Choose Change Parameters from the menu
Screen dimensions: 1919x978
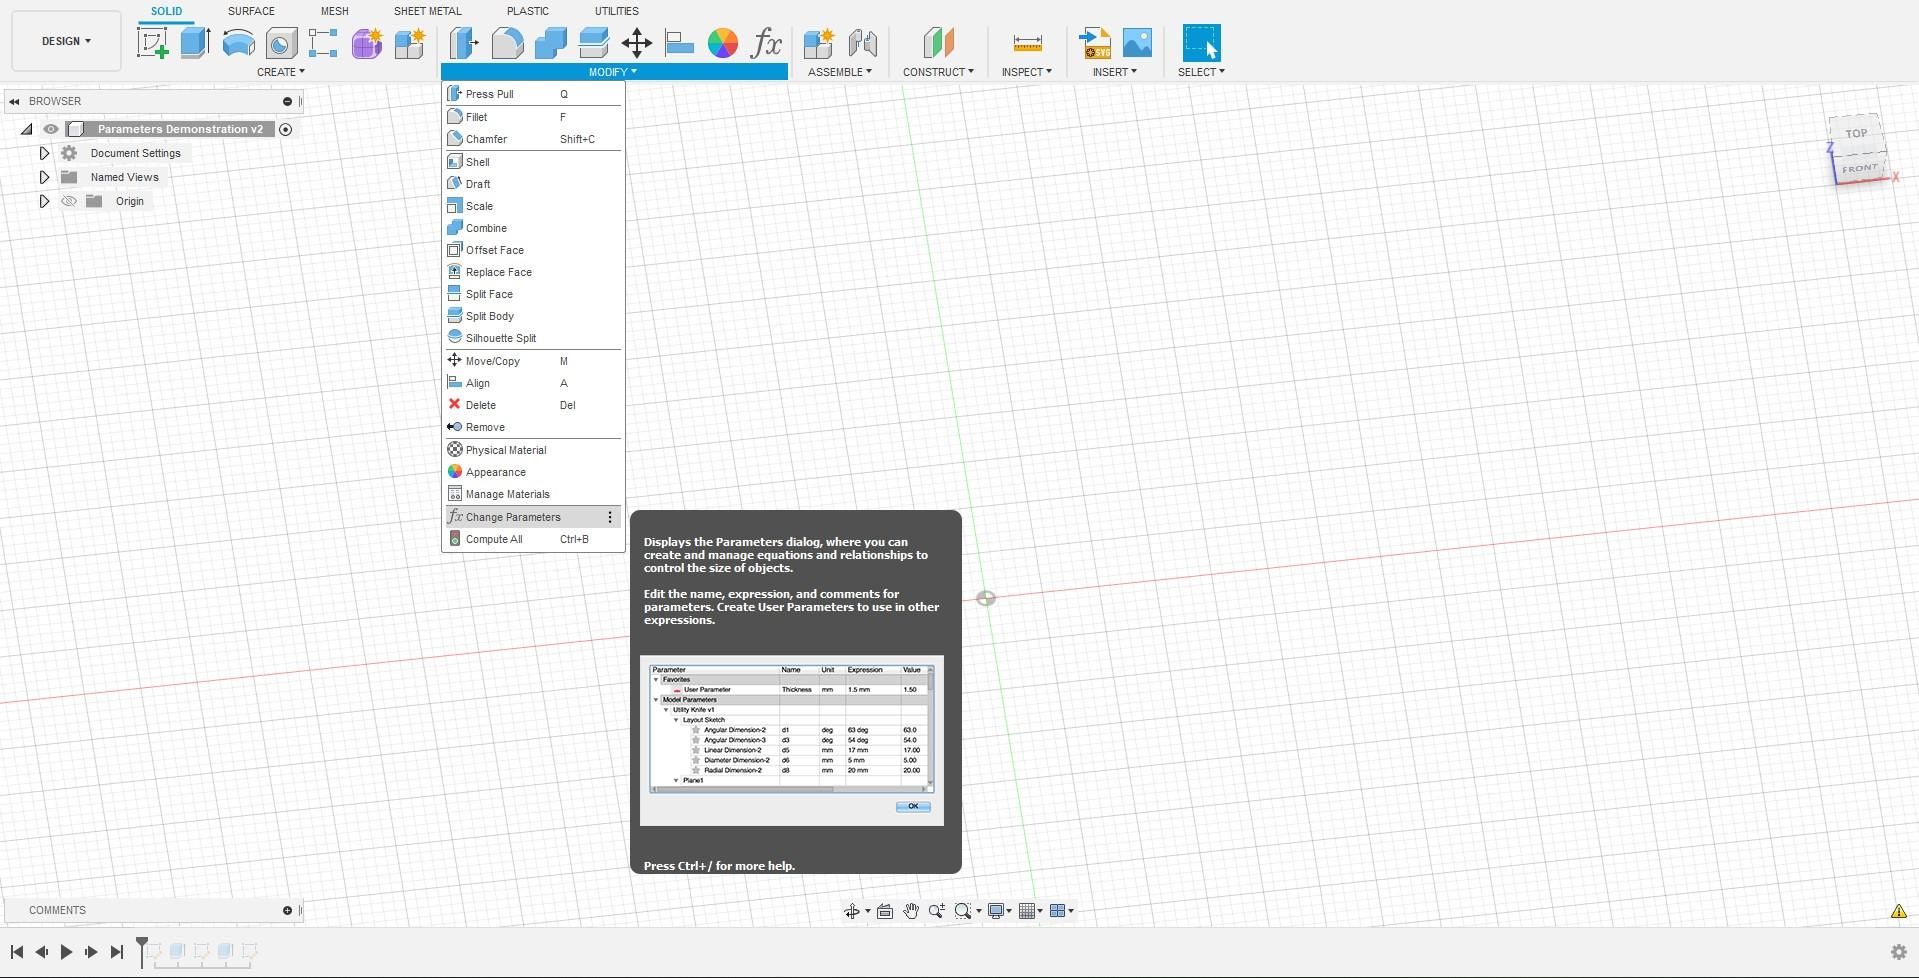pos(514,516)
